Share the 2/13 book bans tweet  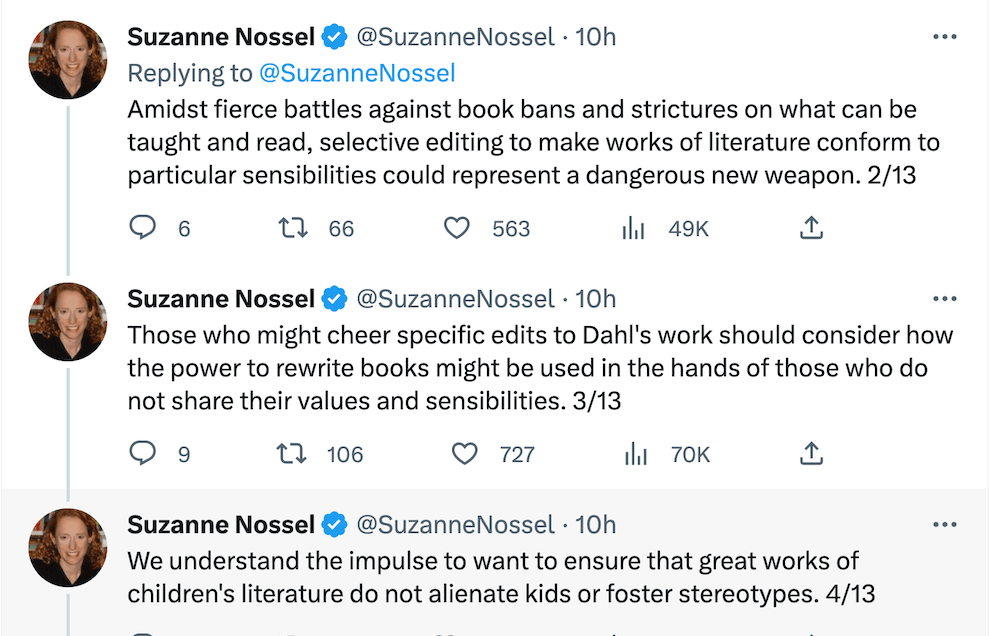pyautogui.click(x=812, y=229)
